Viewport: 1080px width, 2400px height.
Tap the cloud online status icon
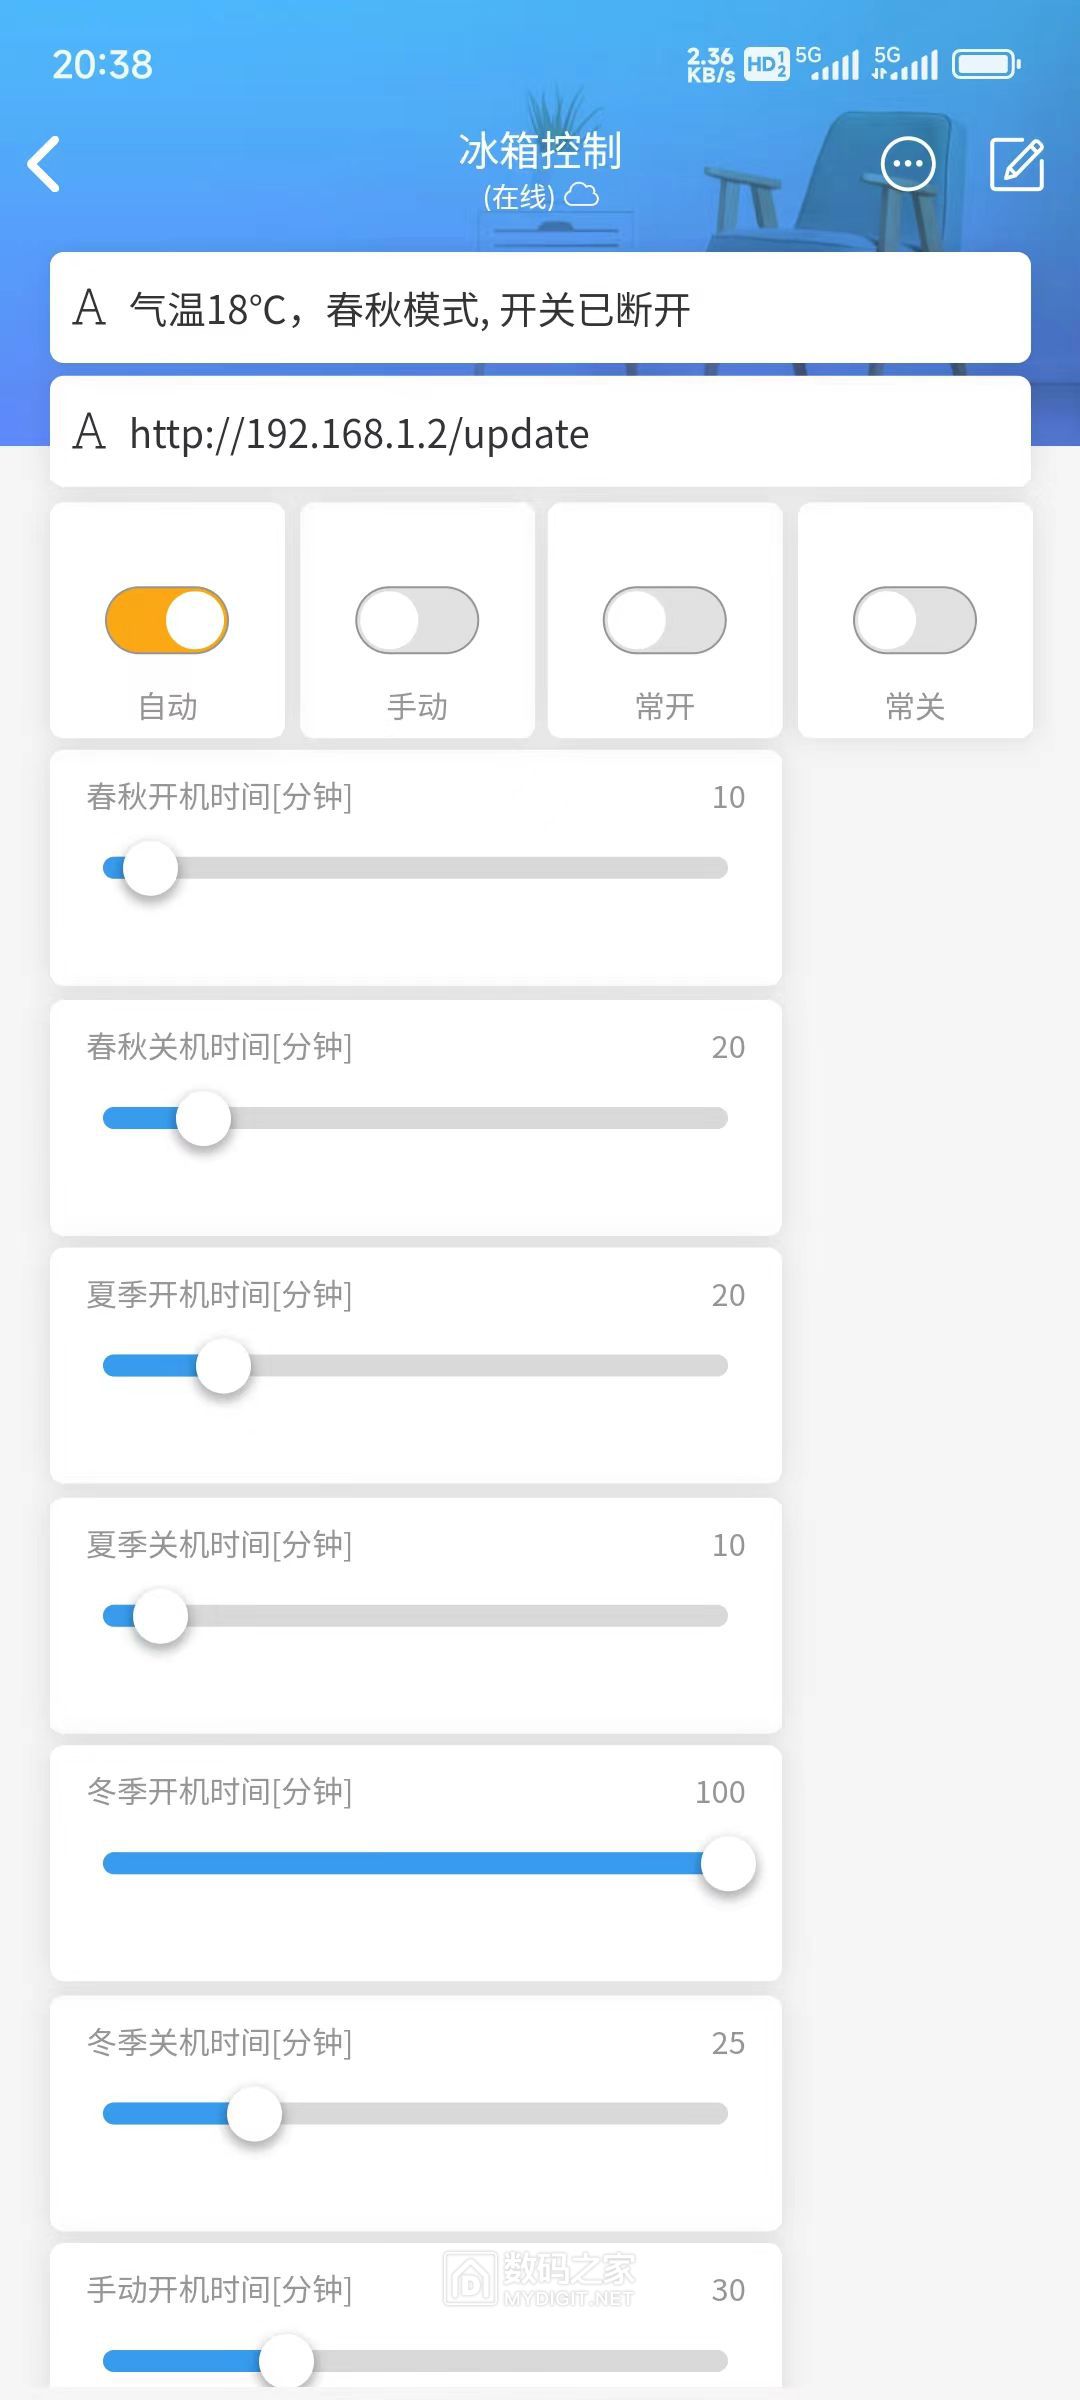click(582, 195)
